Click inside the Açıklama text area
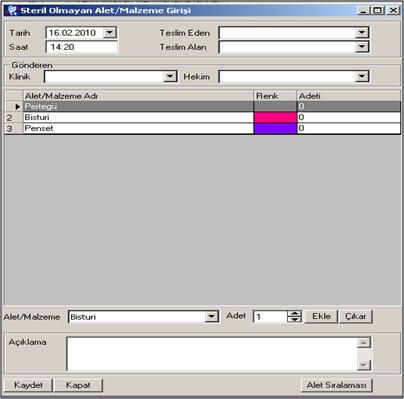Screen dimensions: 404x399 (212, 354)
